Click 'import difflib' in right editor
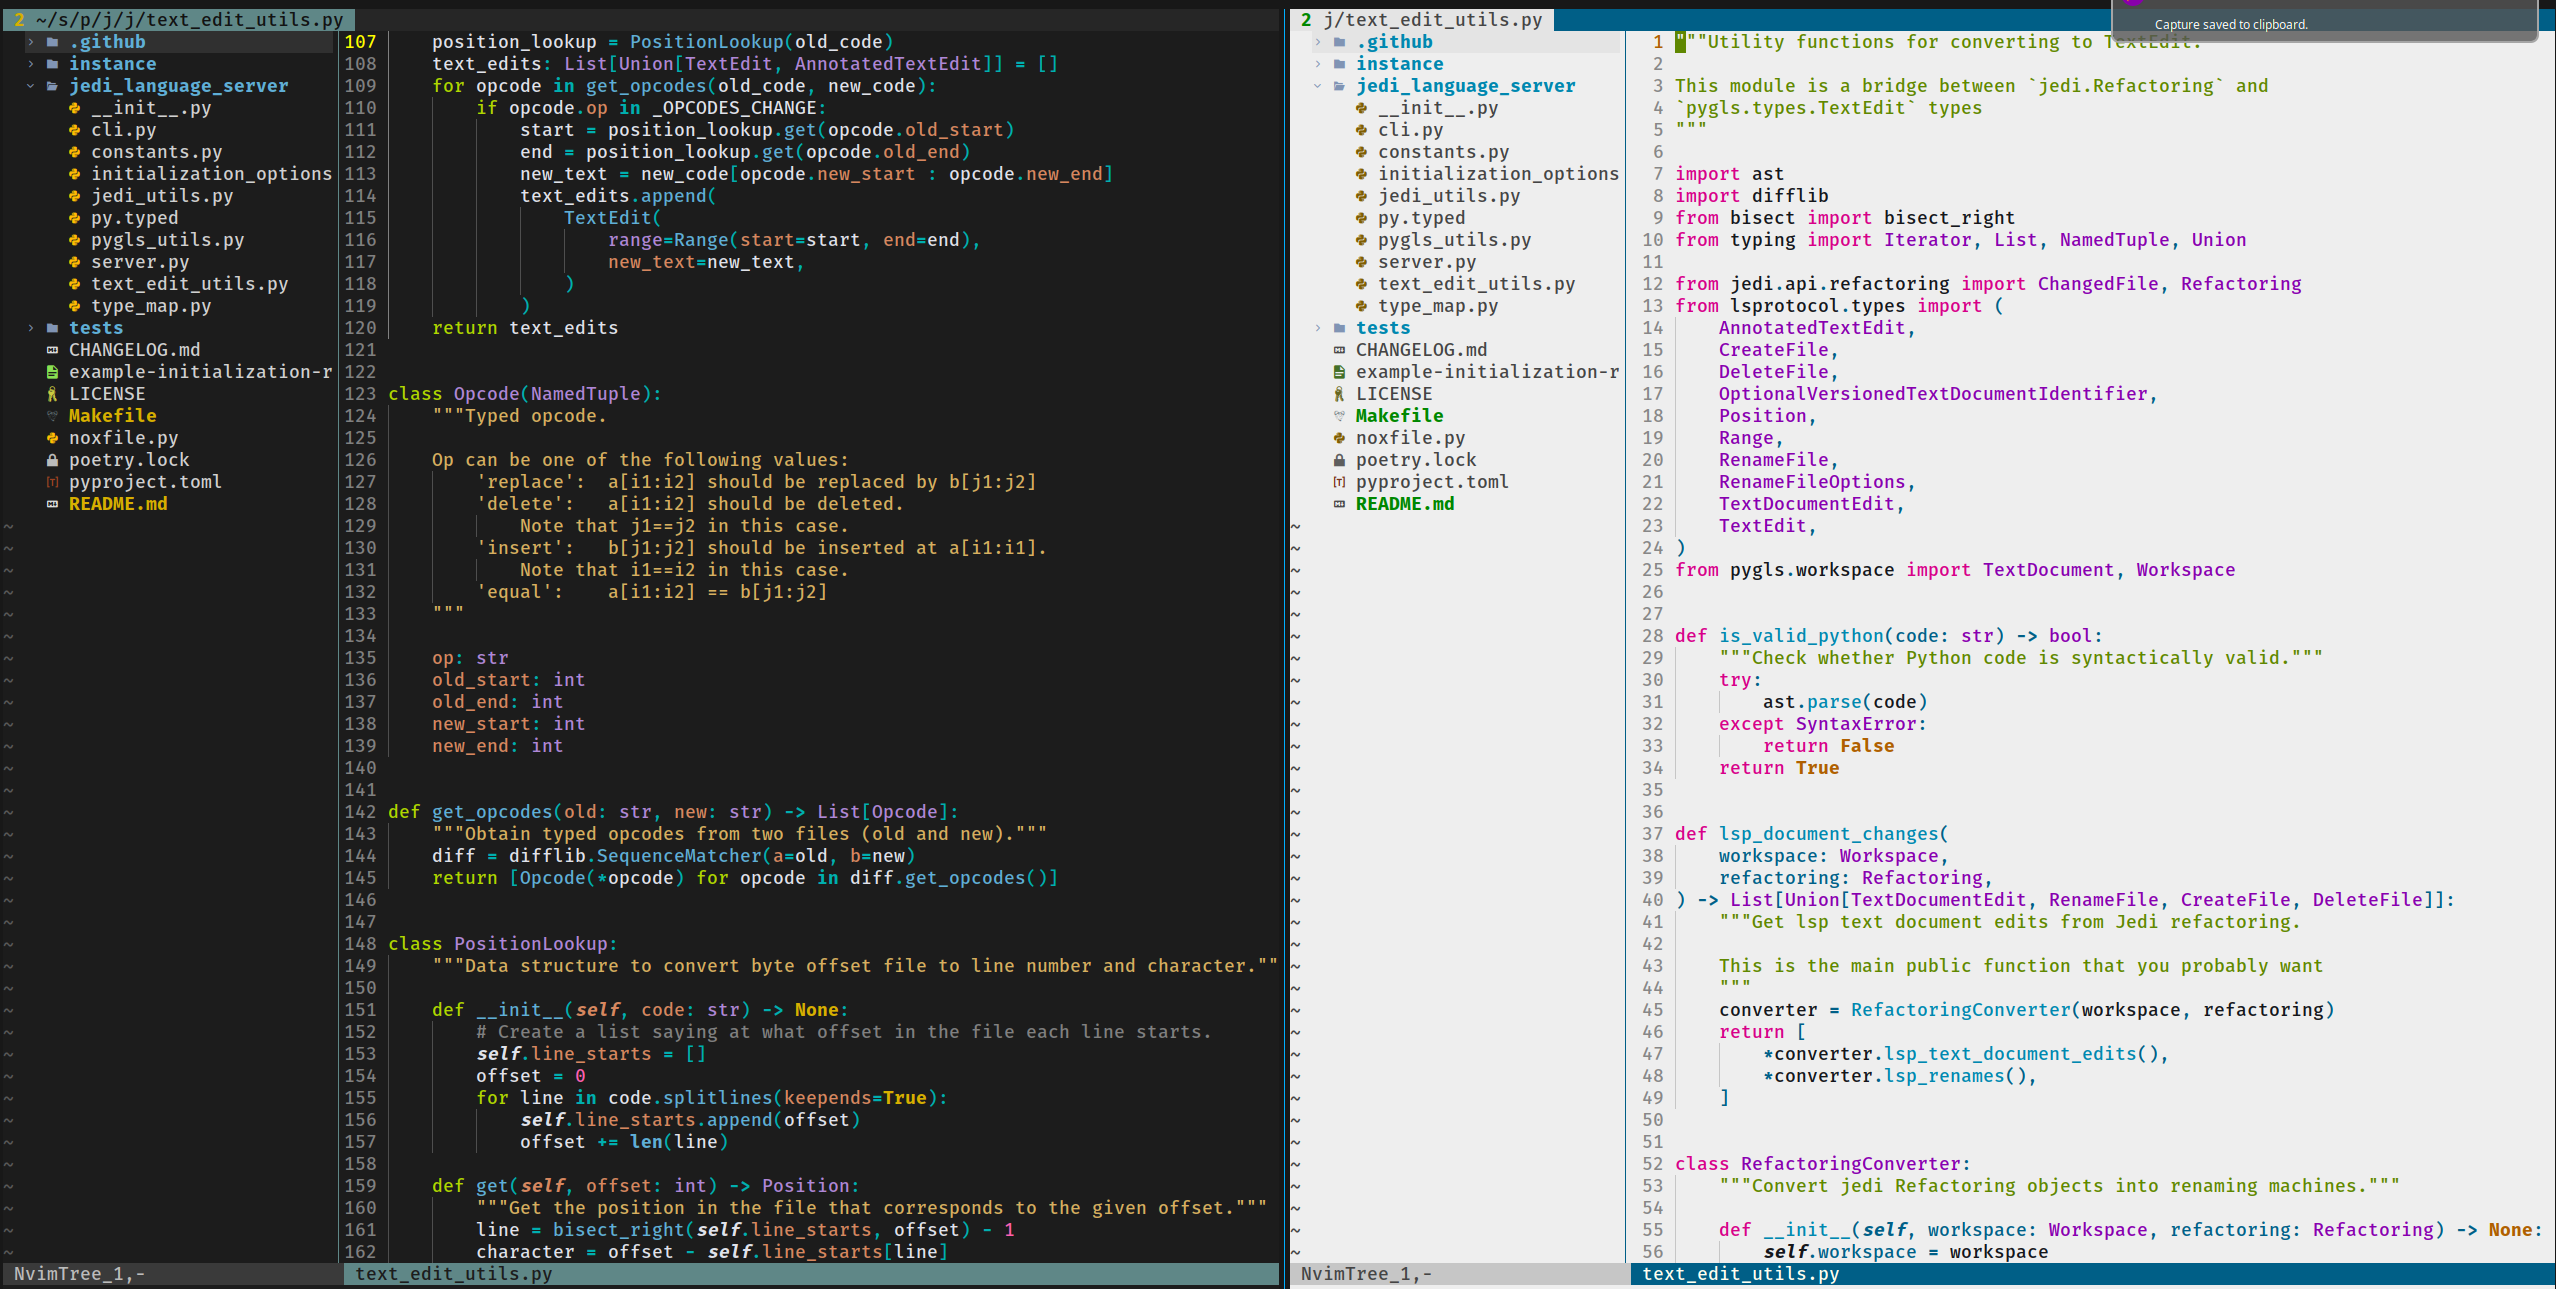 pyautogui.click(x=1751, y=196)
